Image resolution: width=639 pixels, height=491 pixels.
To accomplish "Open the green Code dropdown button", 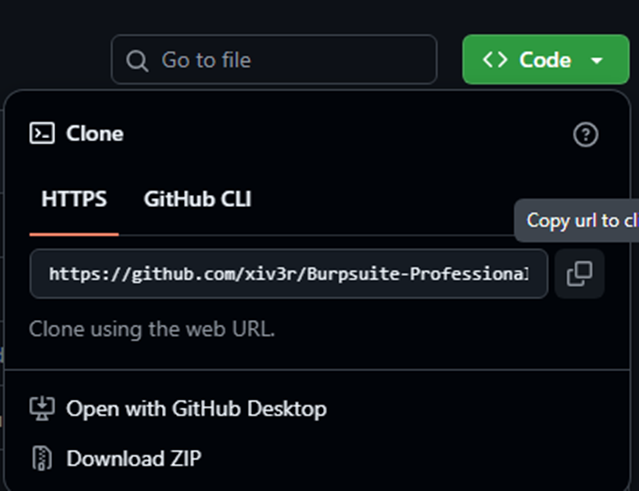I will (546, 59).
